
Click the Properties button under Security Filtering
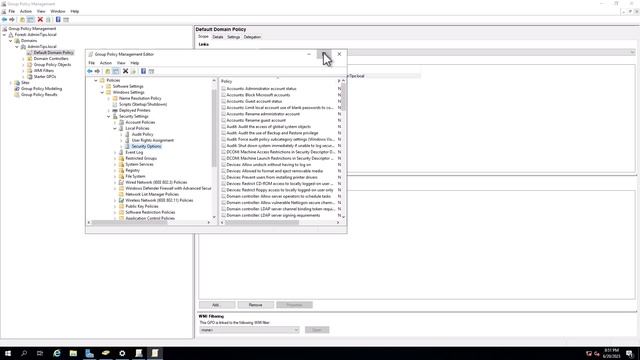click(x=294, y=305)
